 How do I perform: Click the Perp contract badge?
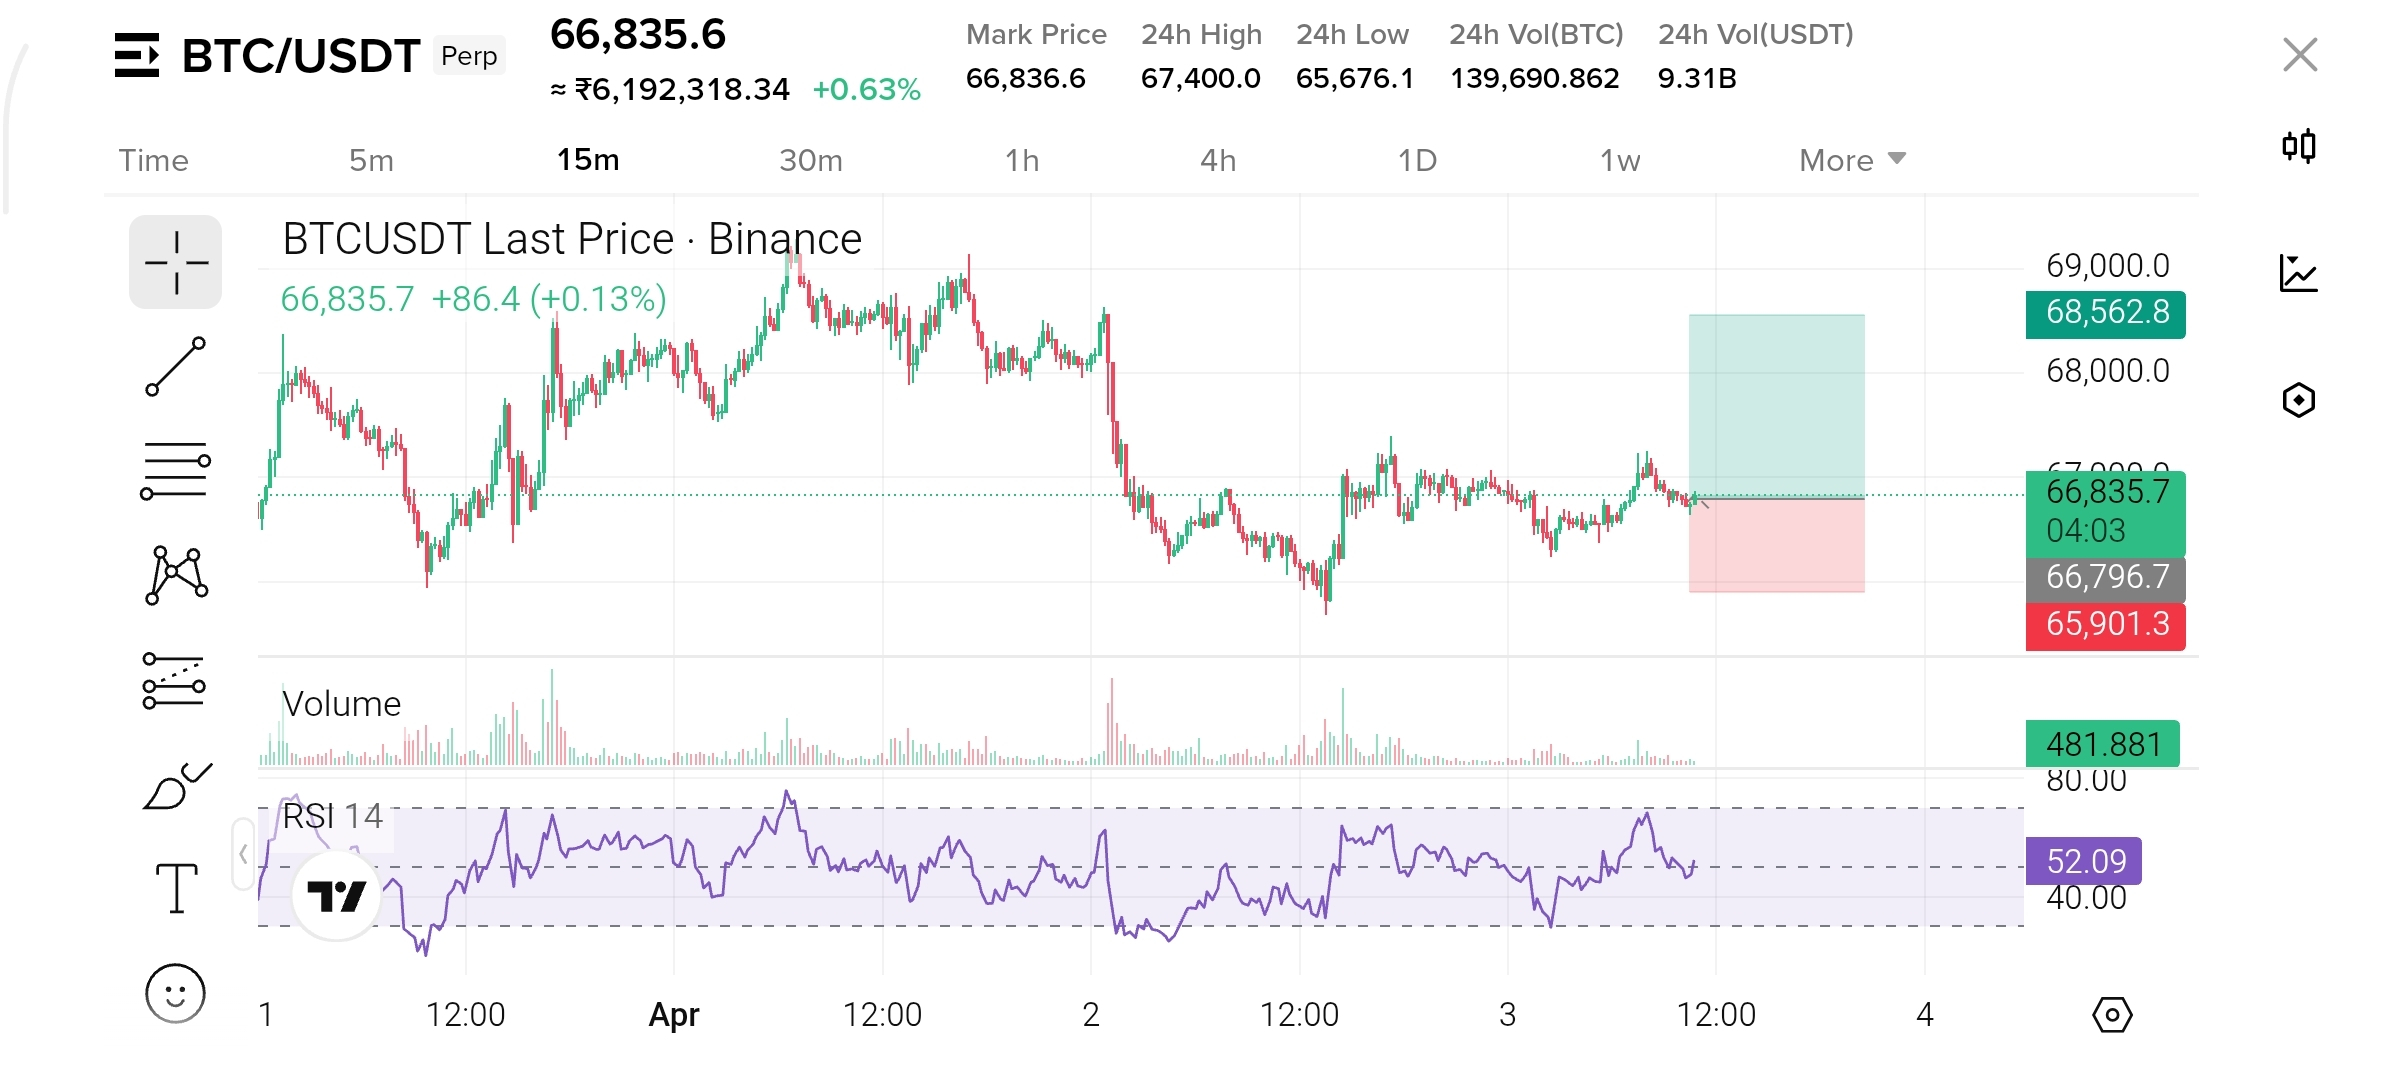pyautogui.click(x=469, y=55)
